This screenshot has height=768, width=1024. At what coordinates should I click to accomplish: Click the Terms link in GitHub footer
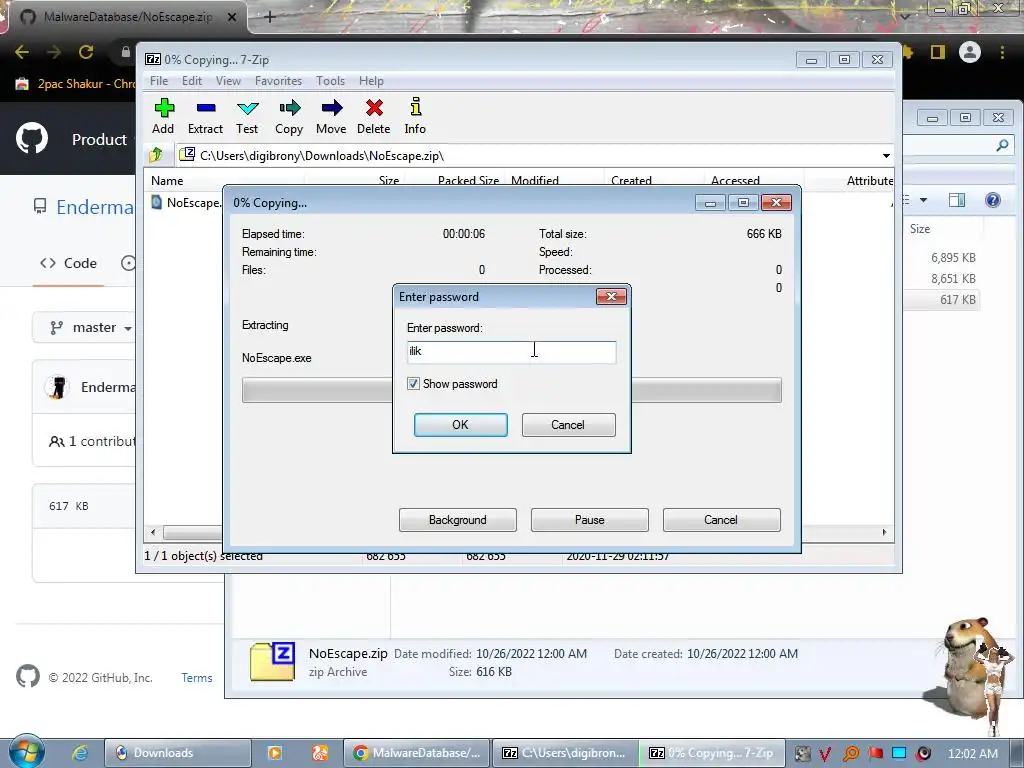197,678
